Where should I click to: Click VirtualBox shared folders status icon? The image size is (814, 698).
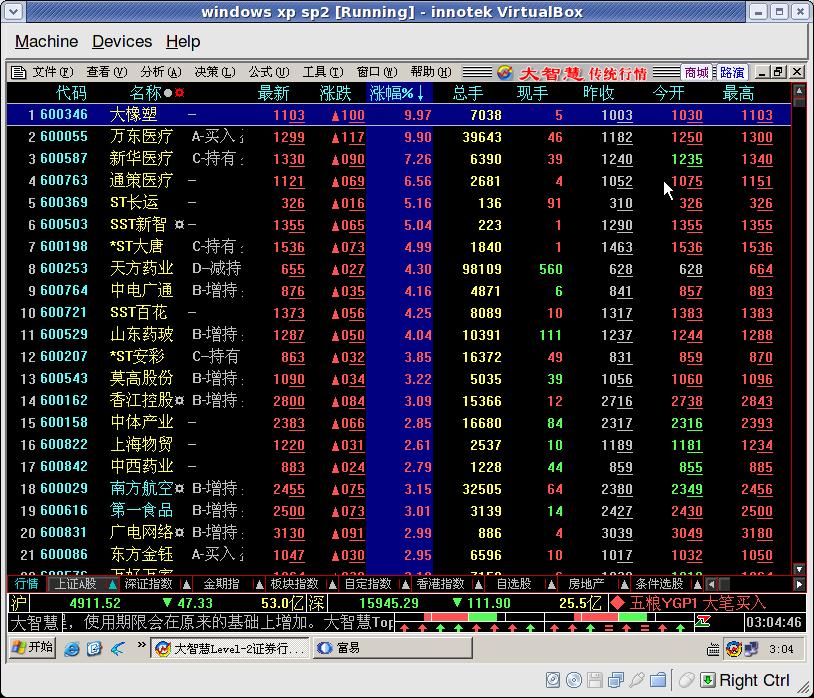658,680
